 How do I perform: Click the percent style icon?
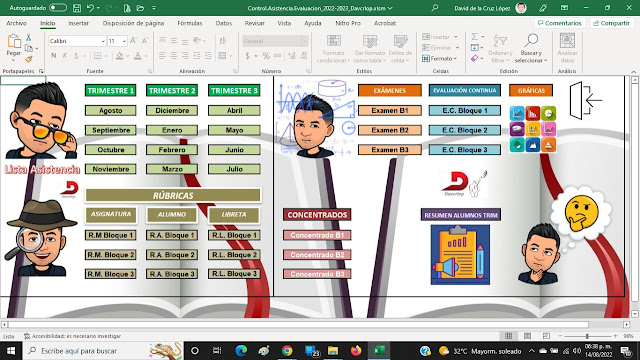coord(266,56)
